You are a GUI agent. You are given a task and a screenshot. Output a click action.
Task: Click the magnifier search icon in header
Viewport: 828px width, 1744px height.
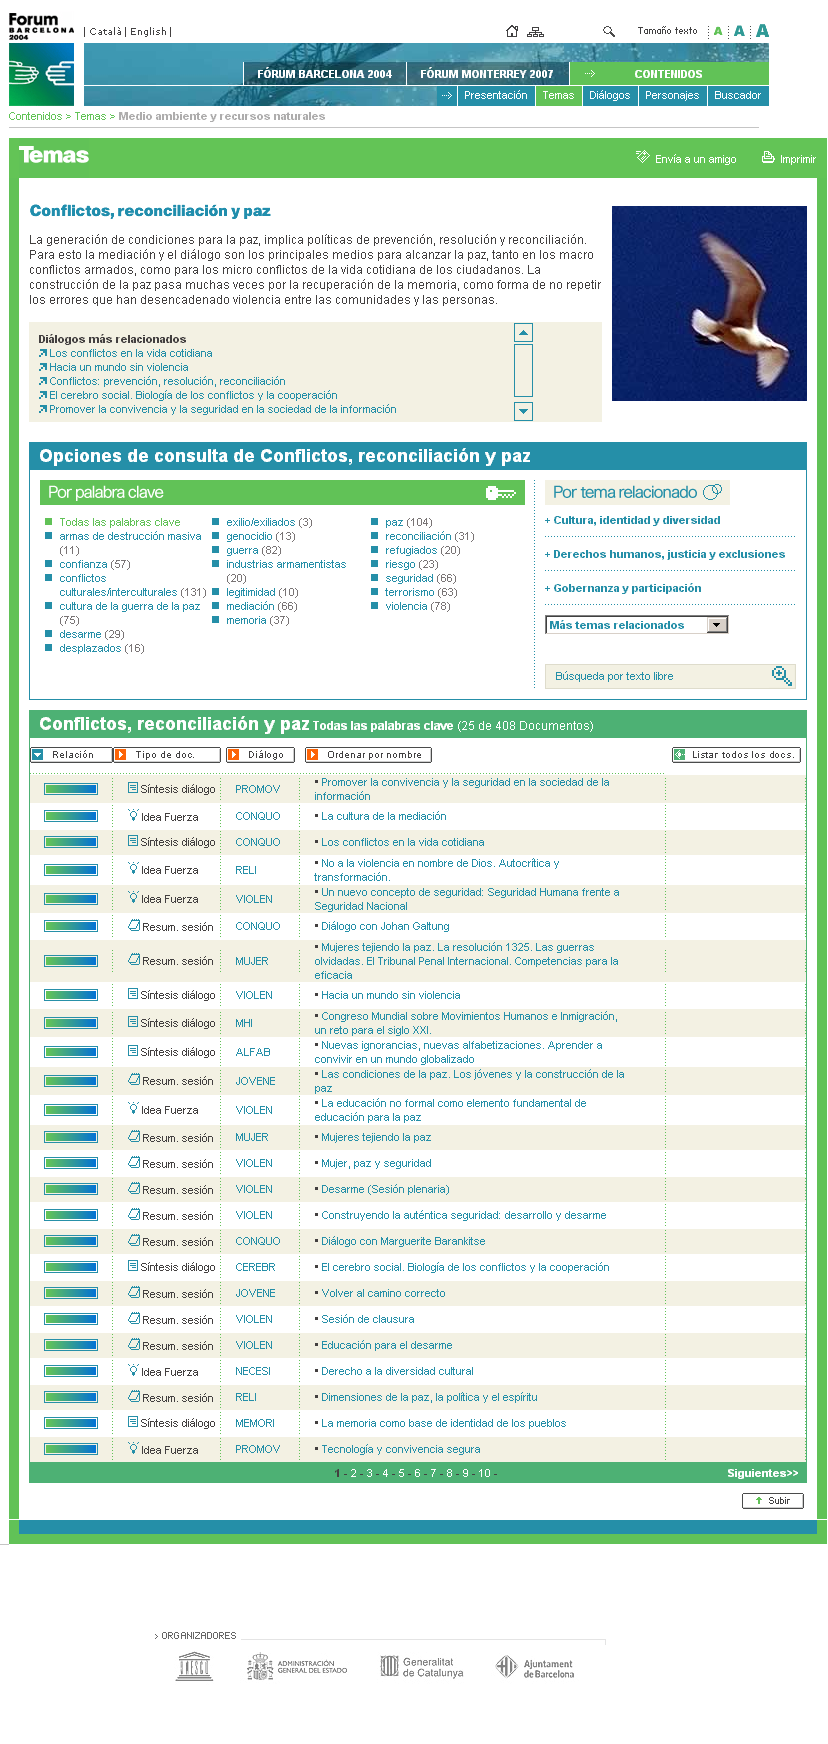coord(608,31)
